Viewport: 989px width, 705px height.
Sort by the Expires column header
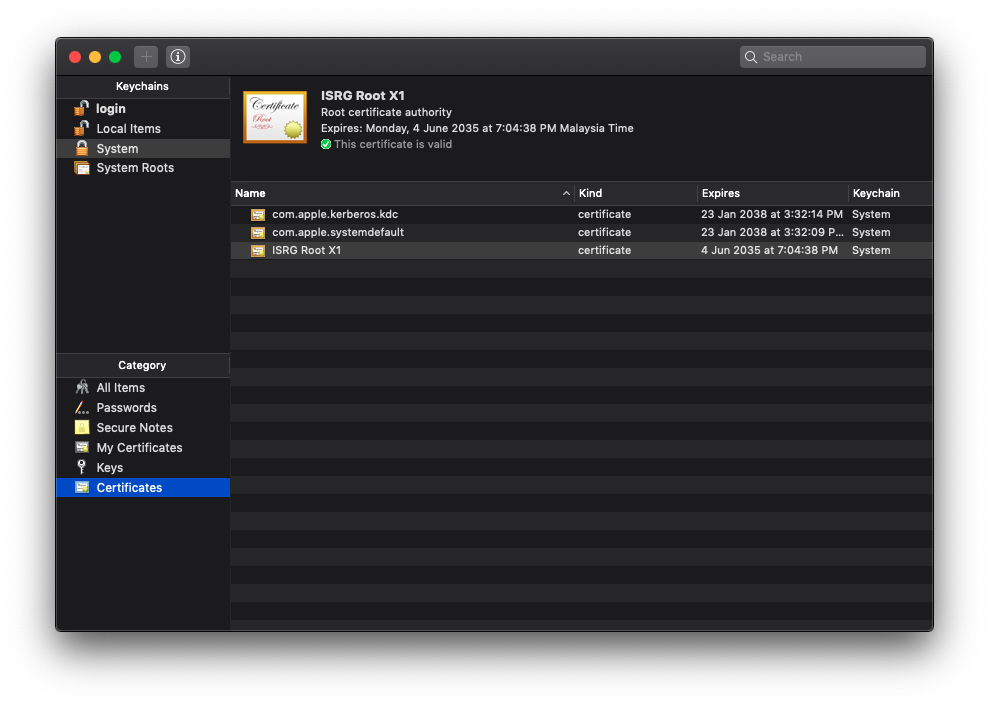770,193
